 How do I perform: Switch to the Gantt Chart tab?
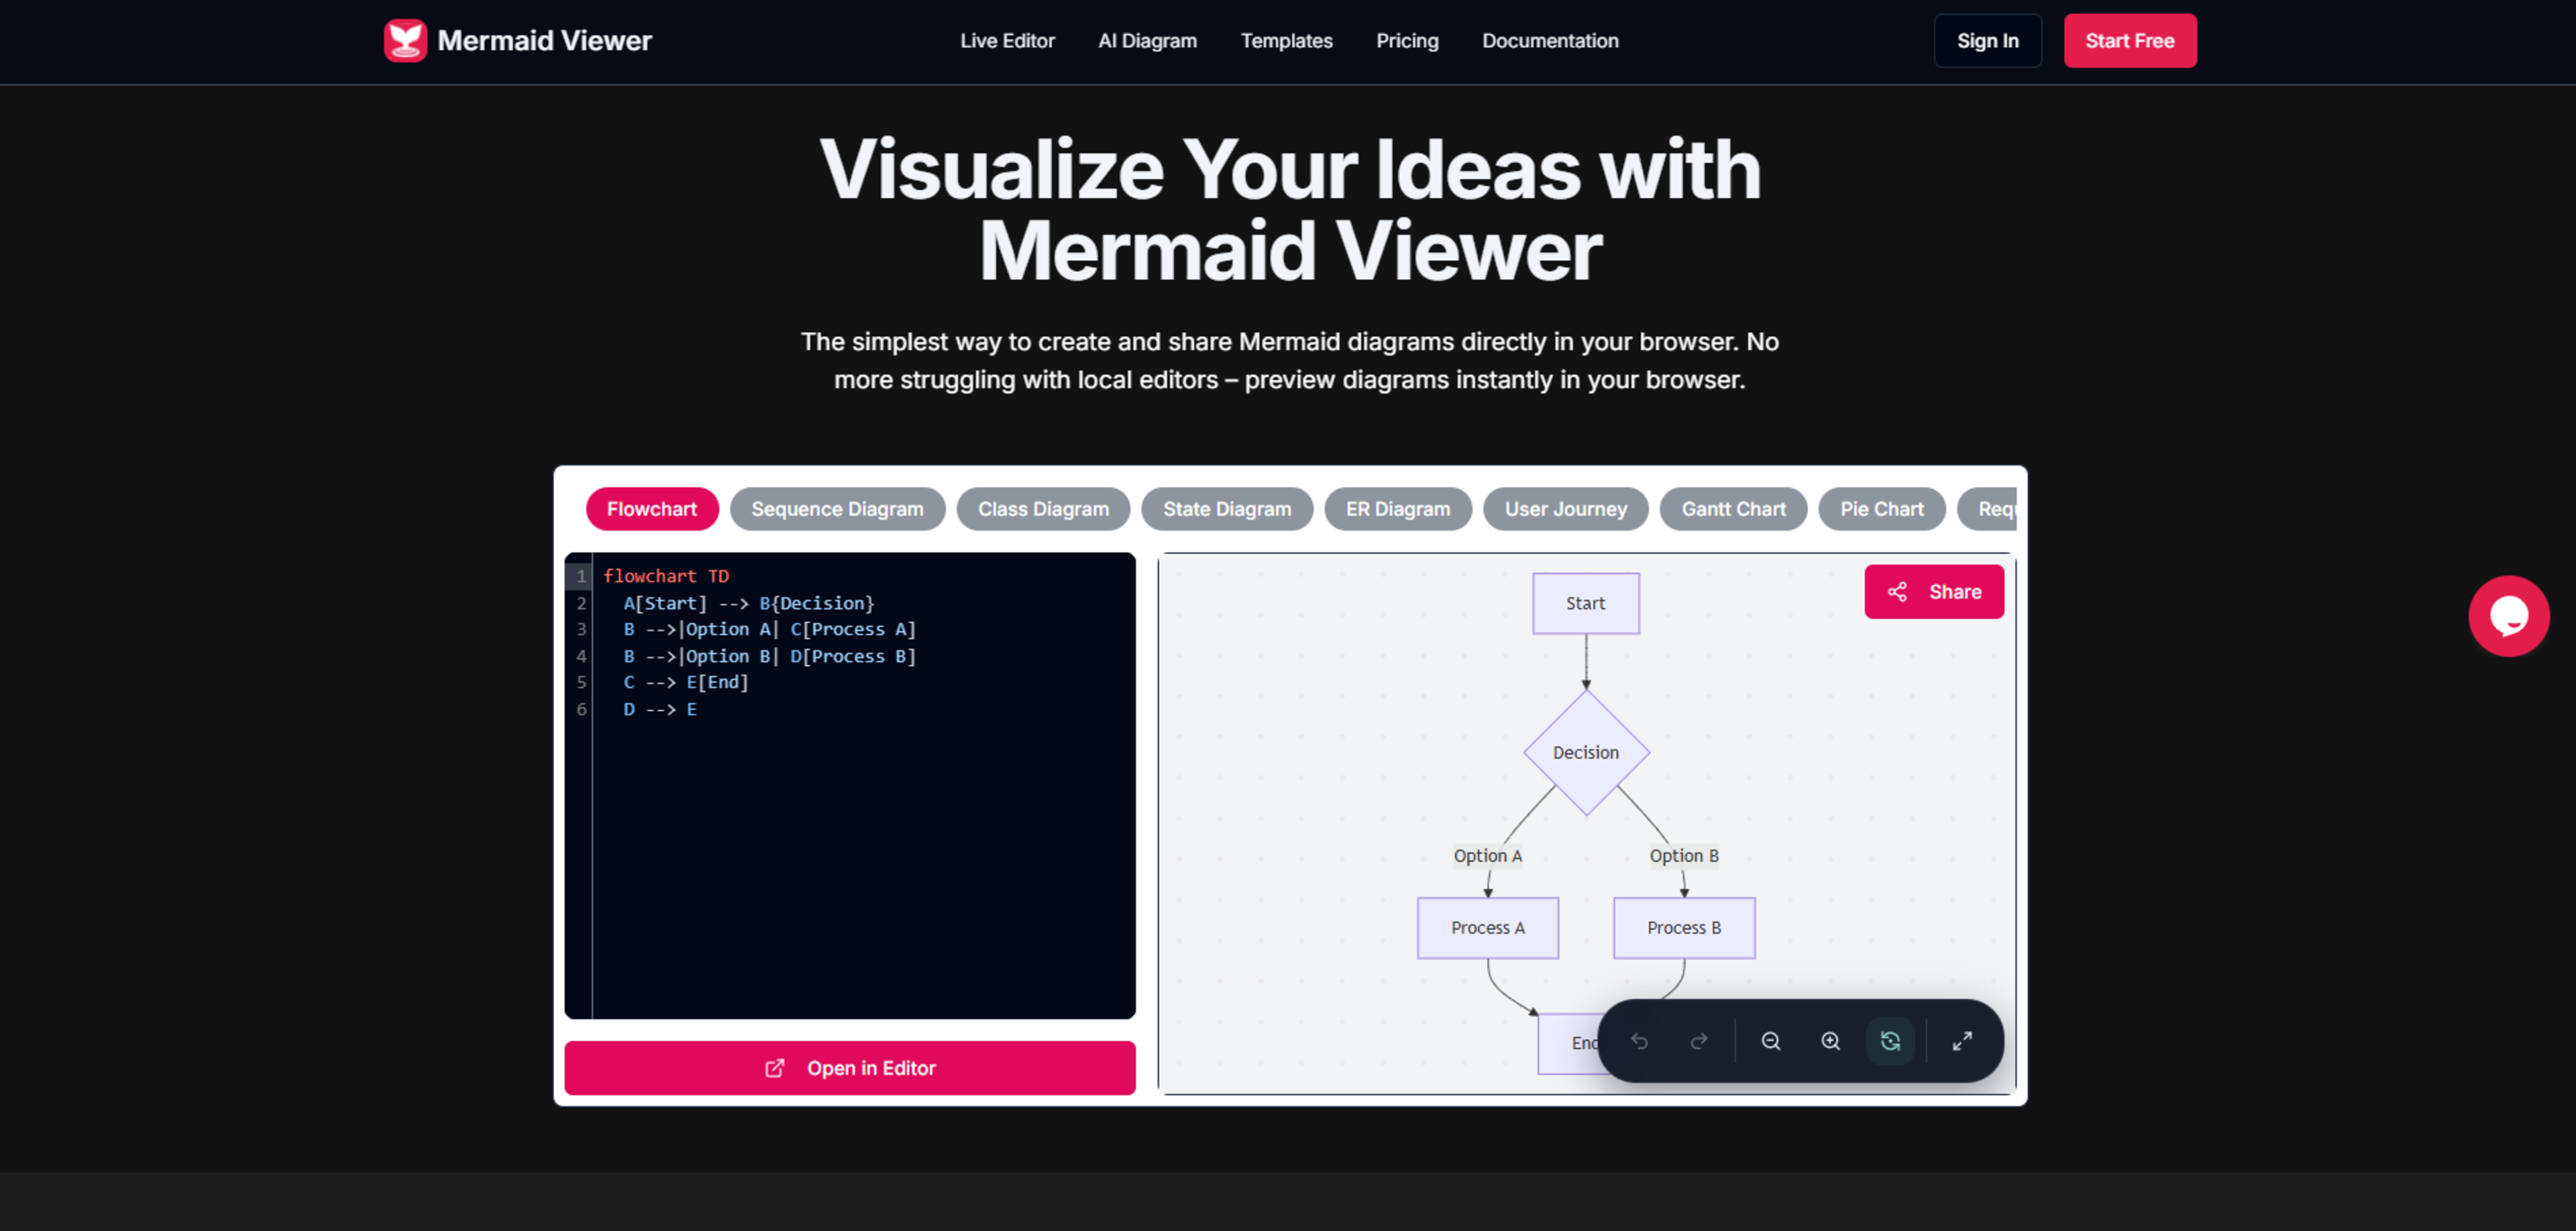[1733, 509]
